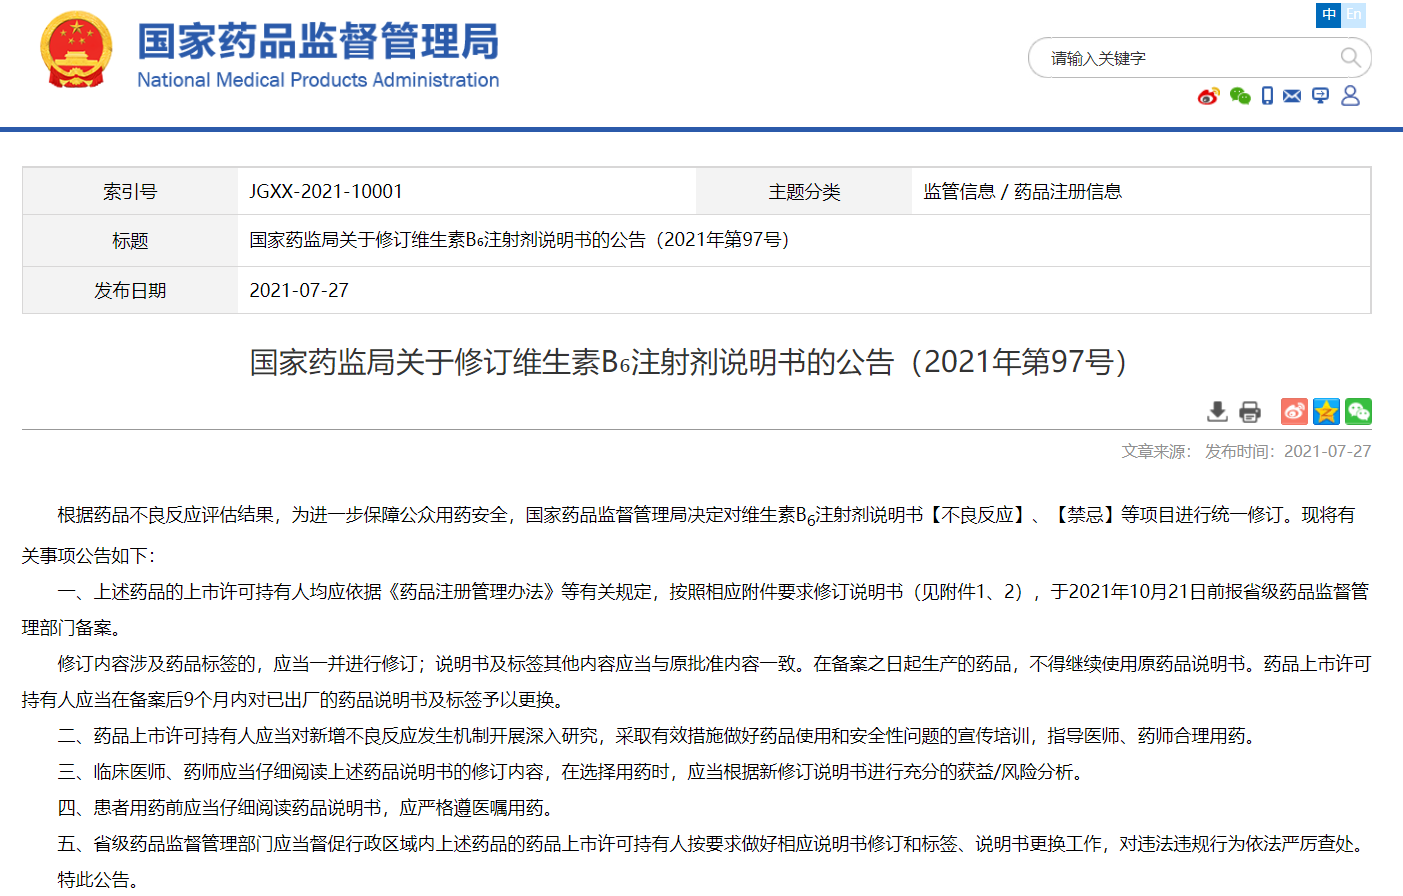The width and height of the screenshot is (1403, 896).
Task: Click the 特此公告 closing line
Action: [x=98, y=880]
